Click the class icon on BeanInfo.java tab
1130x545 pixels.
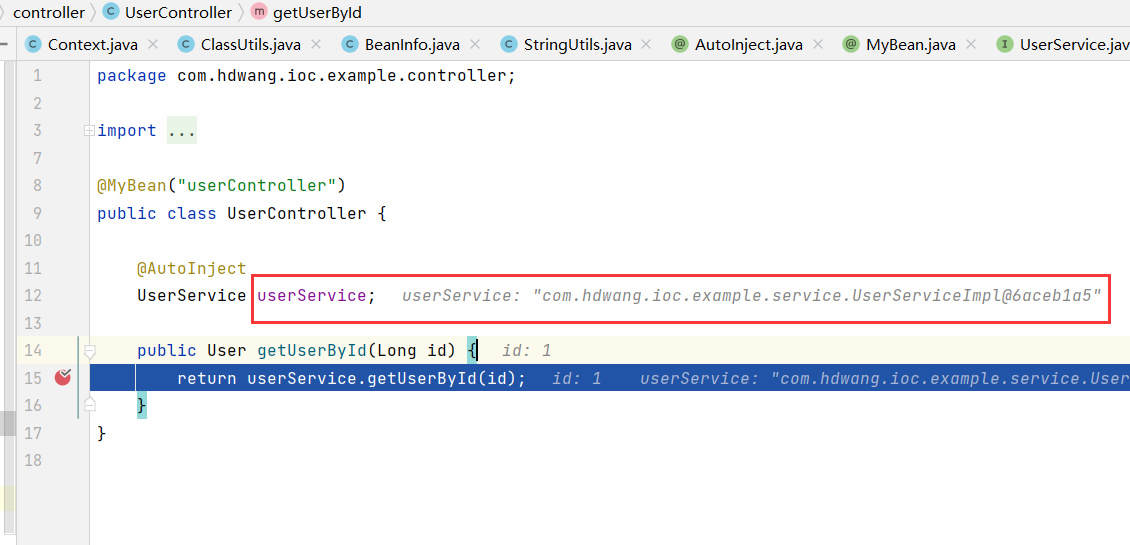tap(351, 45)
